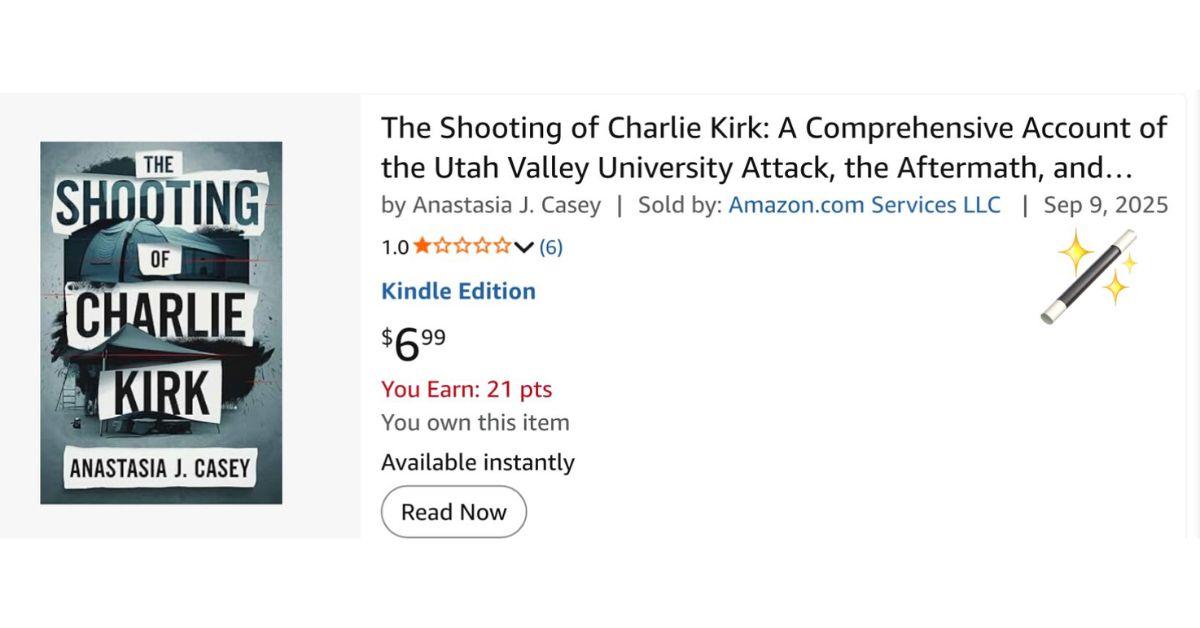This screenshot has width=1200, height=628.
Task: Expand the star rating details popover arrow
Action: click(x=524, y=245)
